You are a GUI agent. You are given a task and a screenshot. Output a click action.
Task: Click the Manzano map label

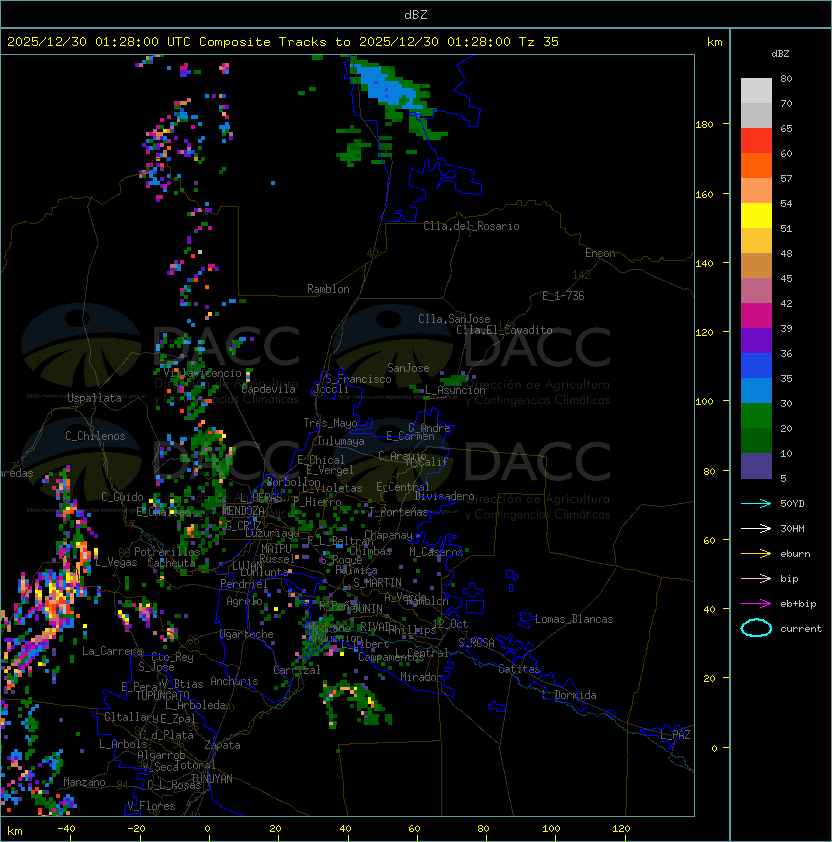(84, 782)
